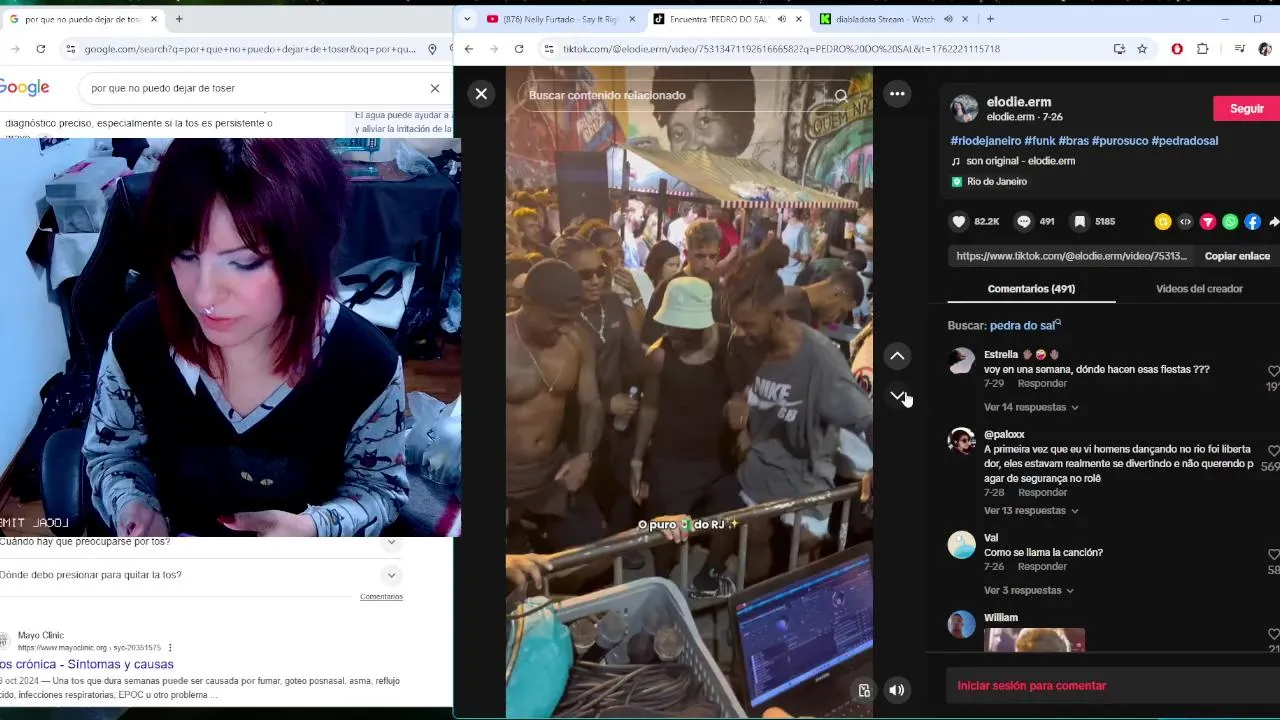Open the Rio de Janeiro location tag
The image size is (1280, 720).
coord(988,182)
